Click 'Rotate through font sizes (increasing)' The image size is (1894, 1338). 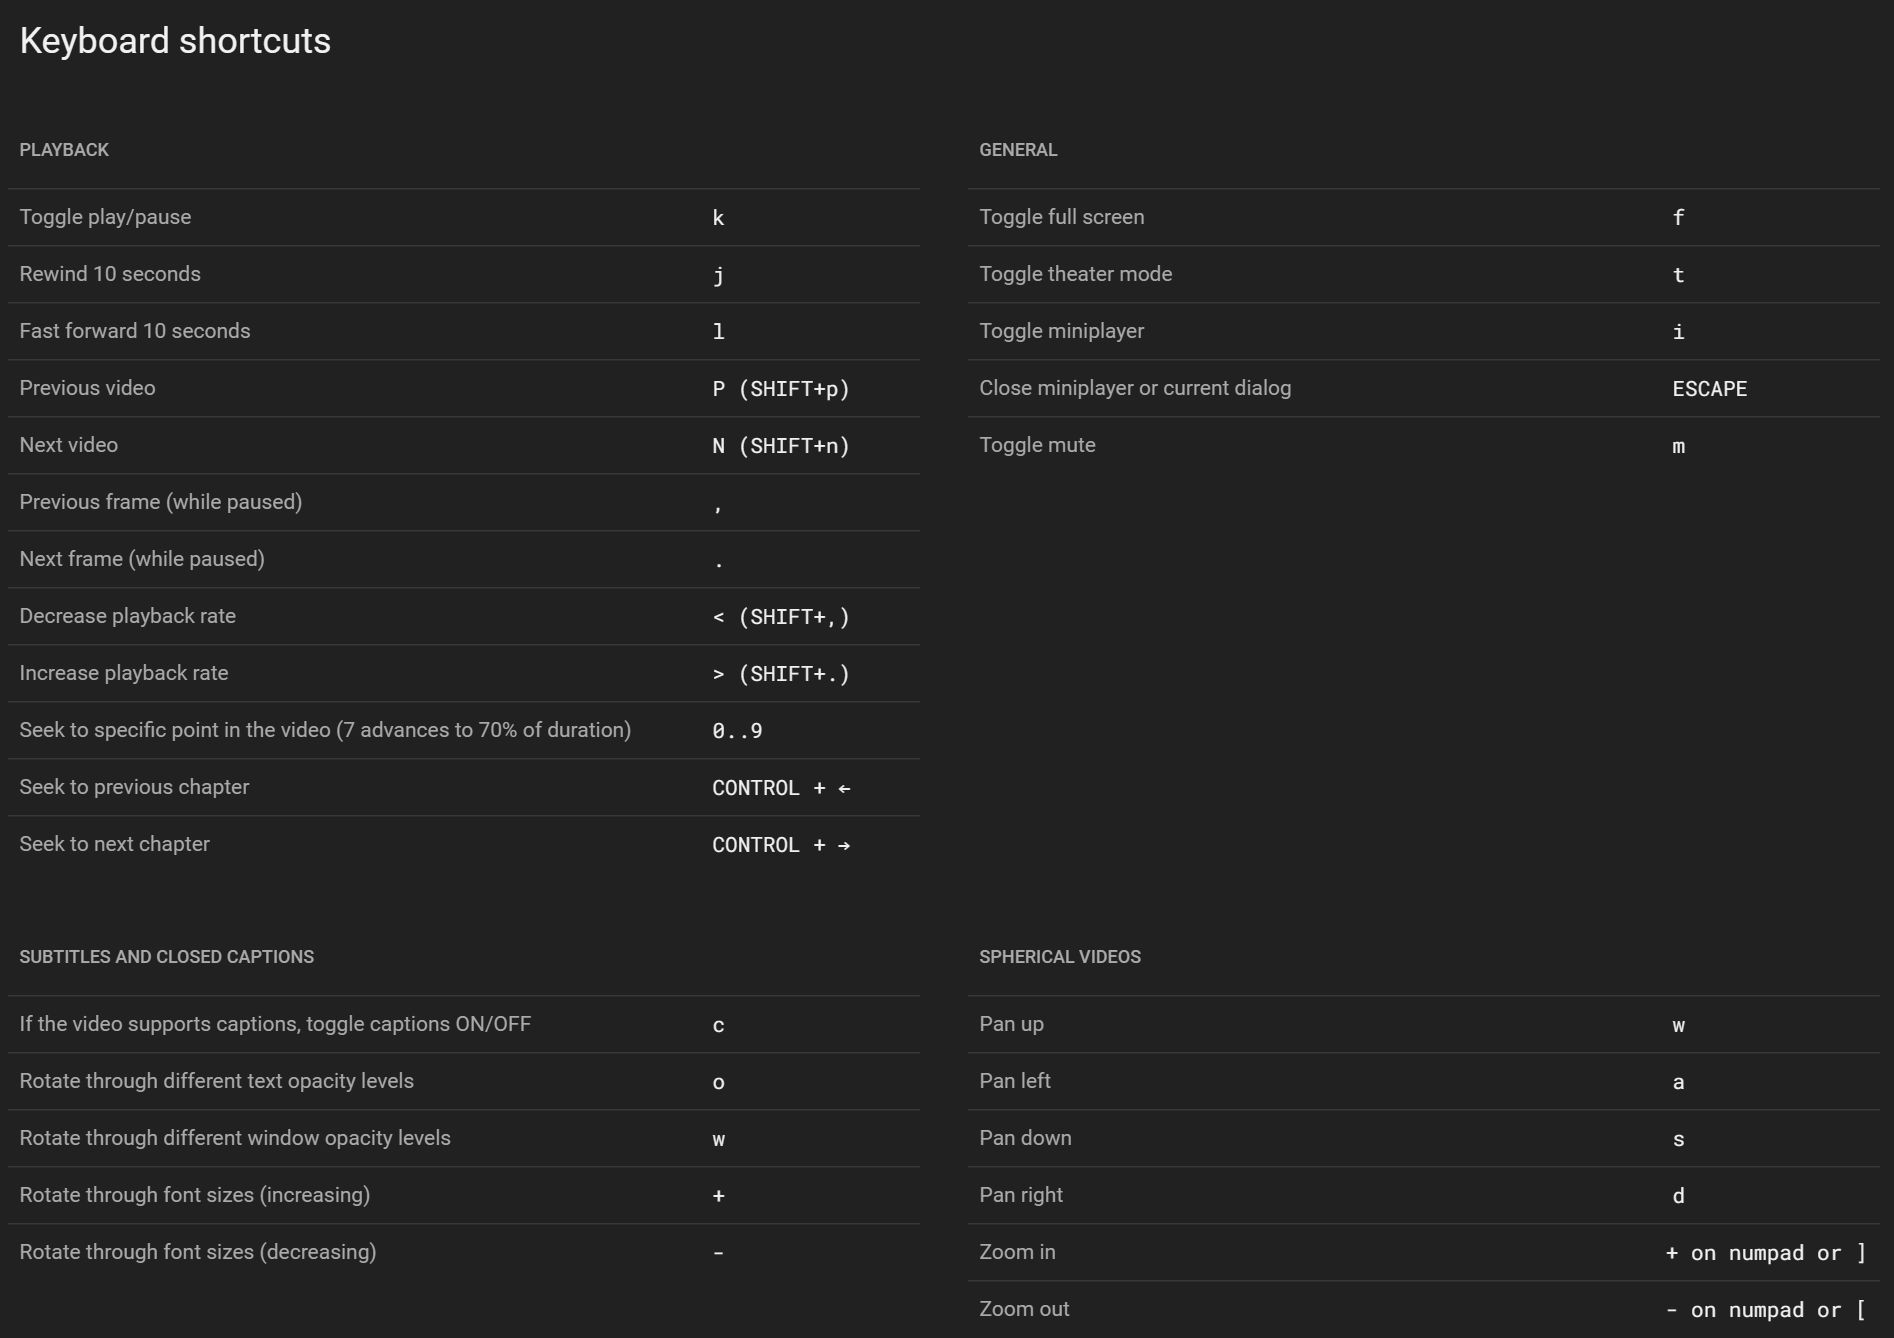coord(195,1195)
